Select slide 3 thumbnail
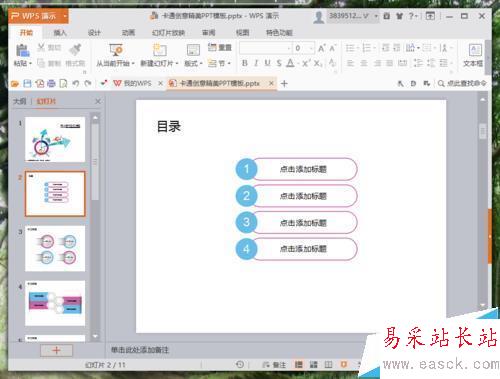 55,249
